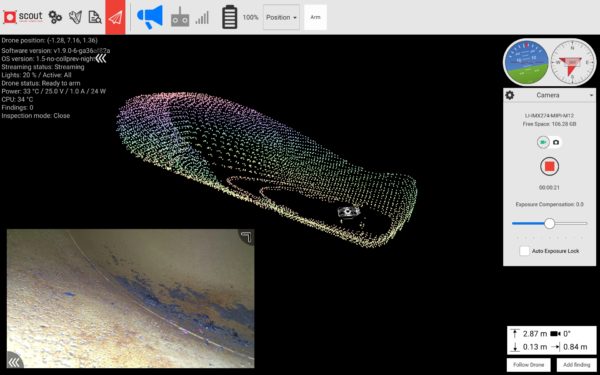This screenshot has height=375, width=600.
Task: Open the Position flight mode dropdown
Action: tap(281, 17)
